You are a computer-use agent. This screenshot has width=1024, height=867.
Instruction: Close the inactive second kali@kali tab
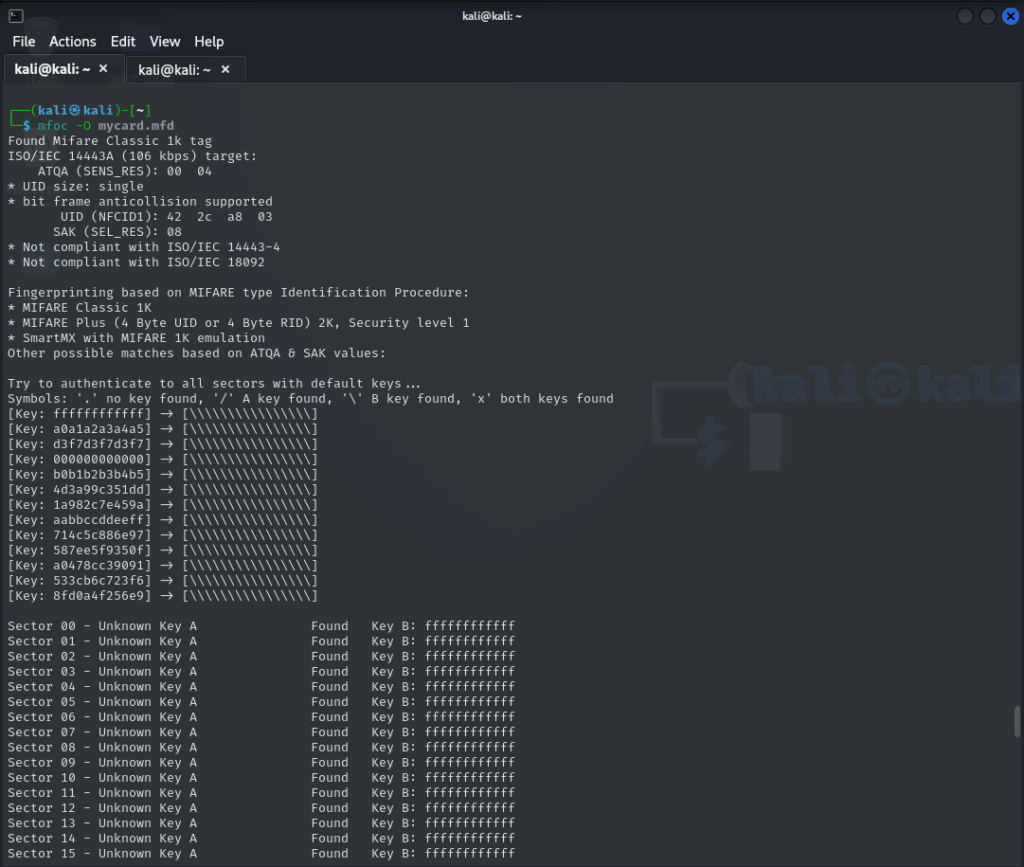(x=225, y=69)
